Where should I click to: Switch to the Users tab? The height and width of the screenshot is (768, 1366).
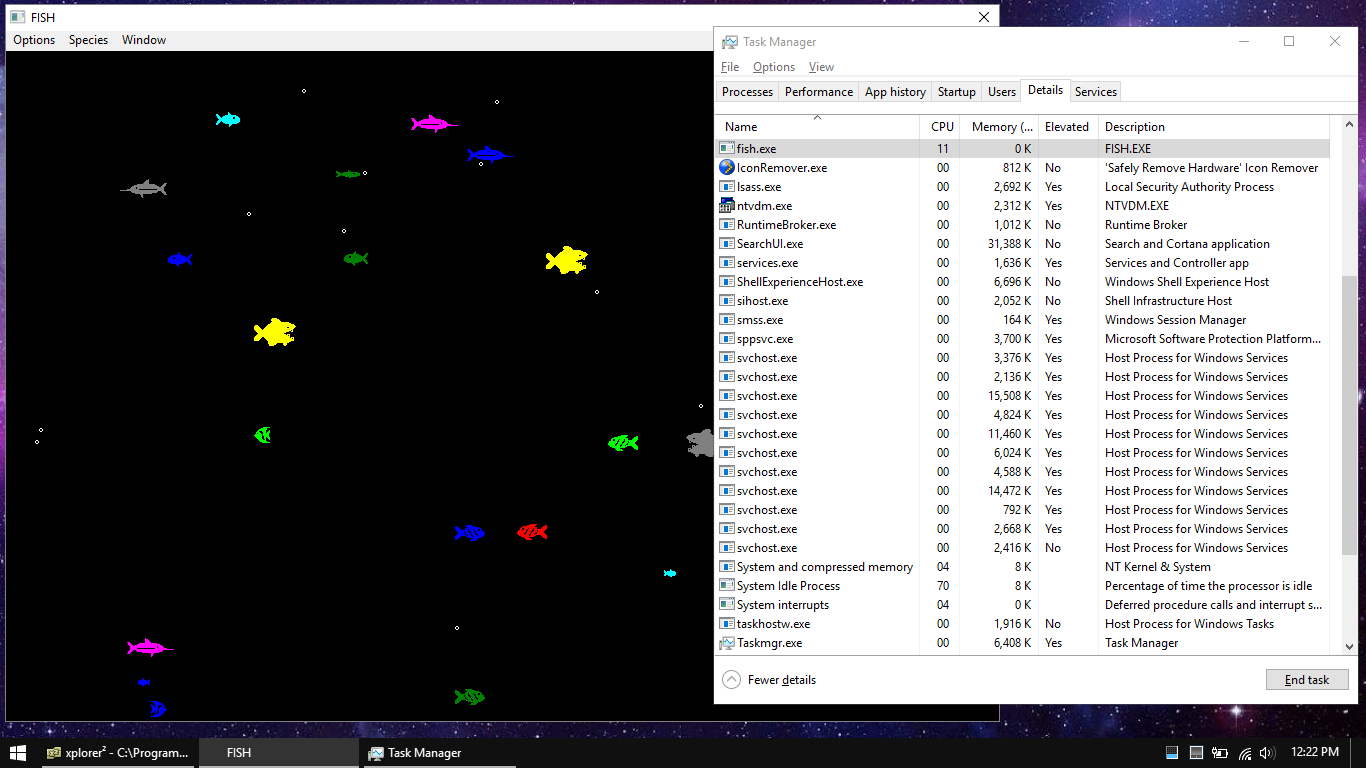pos(1002,92)
